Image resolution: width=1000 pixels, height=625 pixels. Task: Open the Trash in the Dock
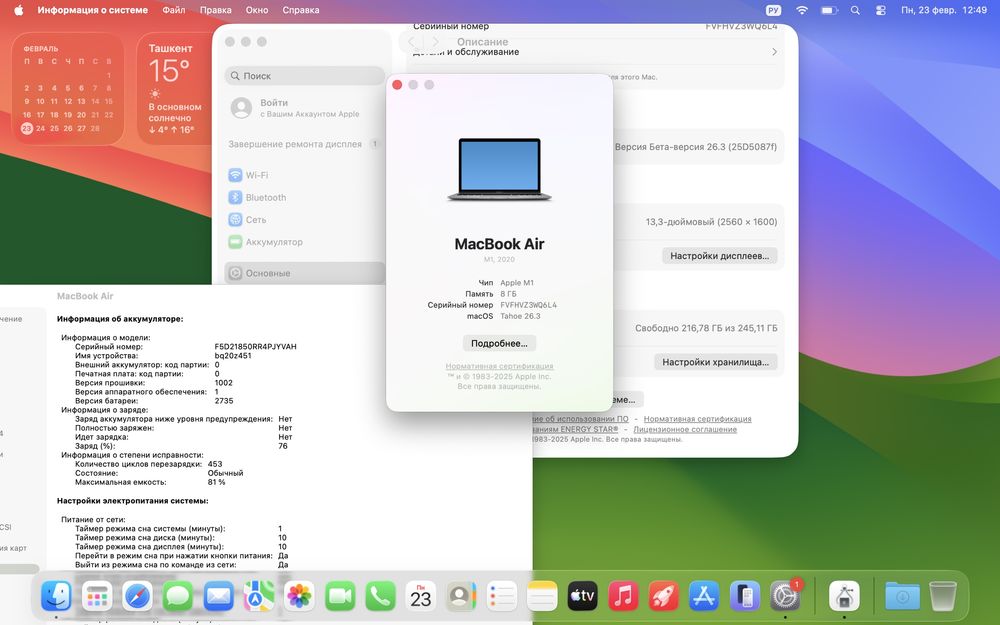click(943, 596)
